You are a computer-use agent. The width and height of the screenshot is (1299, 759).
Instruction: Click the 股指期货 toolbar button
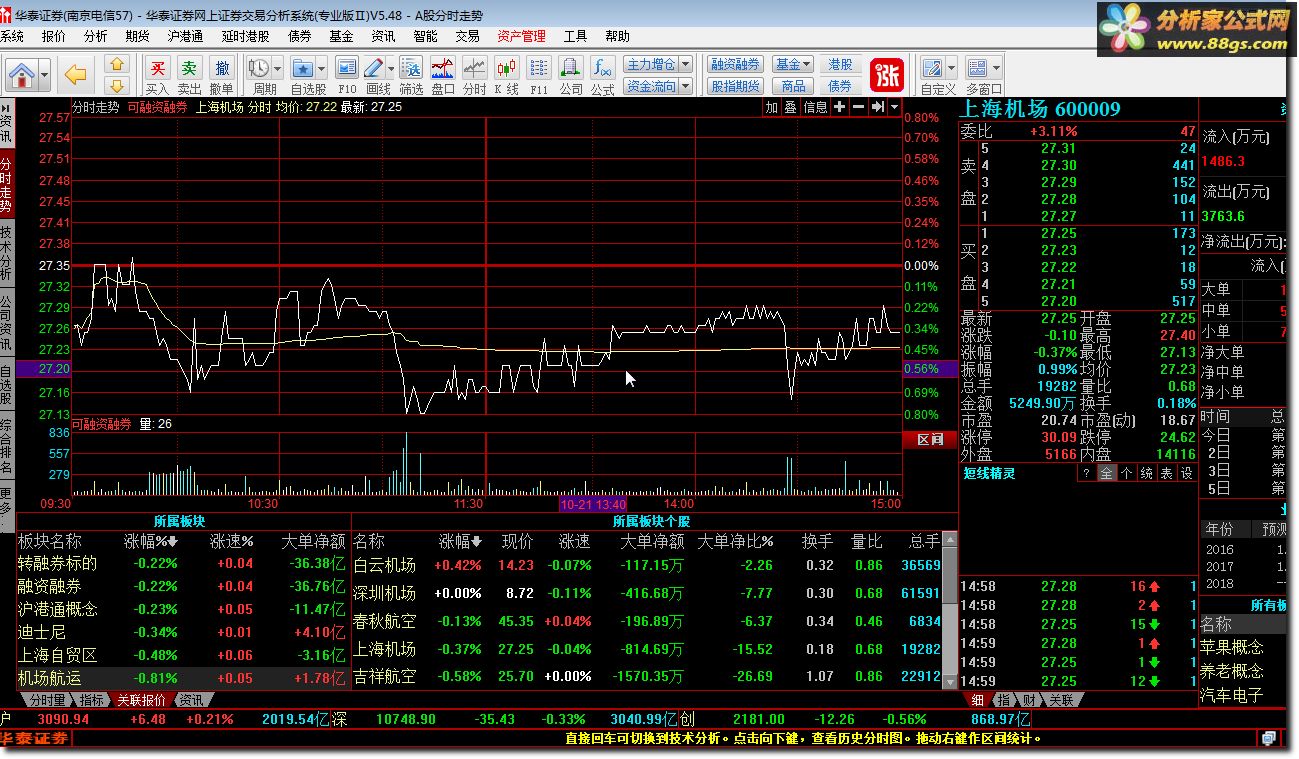pyautogui.click(x=735, y=87)
